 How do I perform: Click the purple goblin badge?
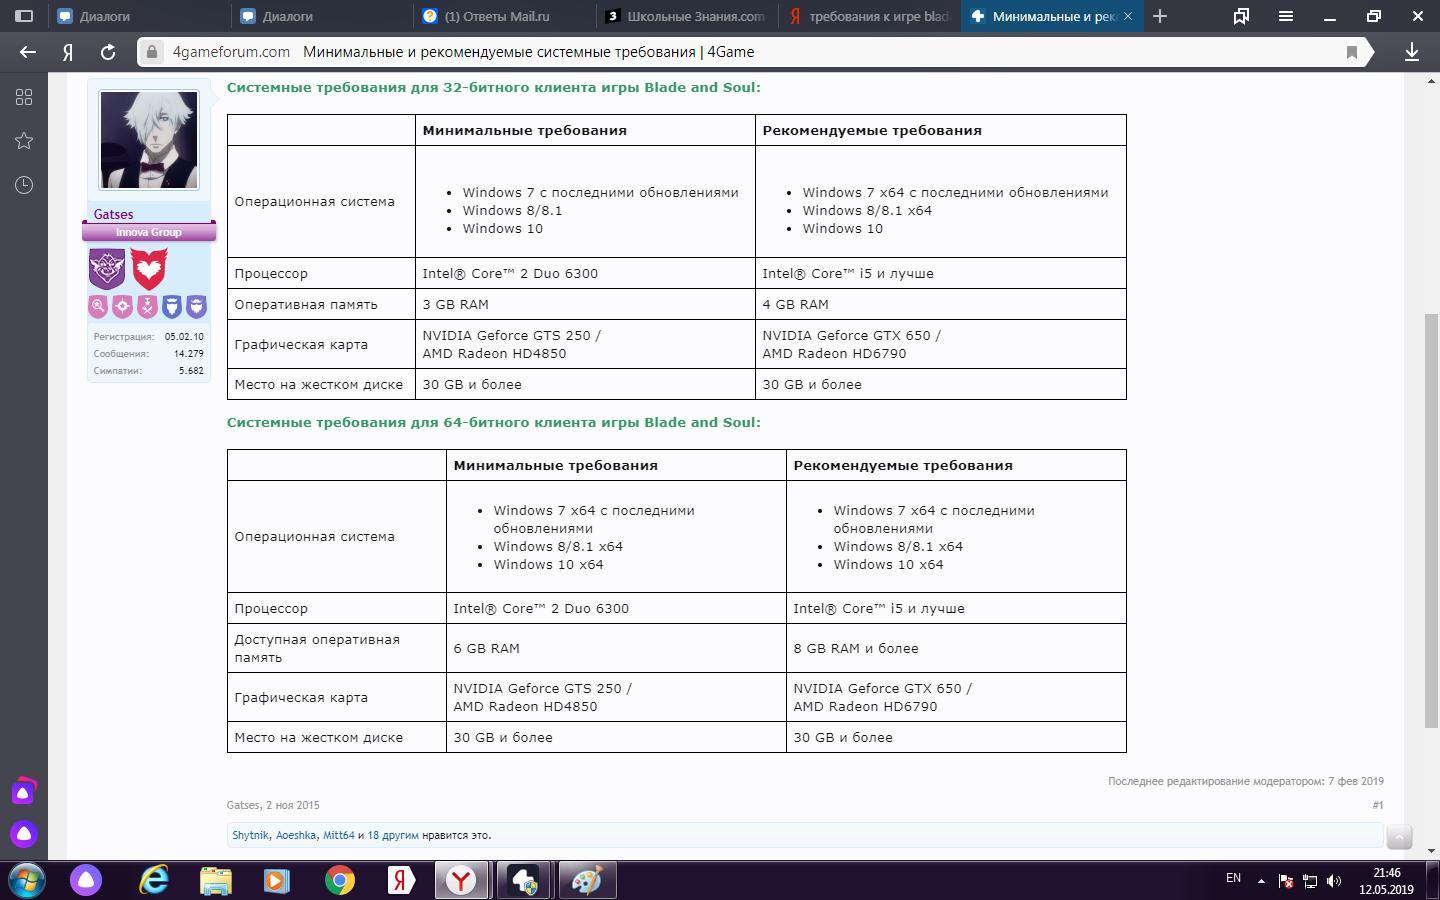(107, 269)
